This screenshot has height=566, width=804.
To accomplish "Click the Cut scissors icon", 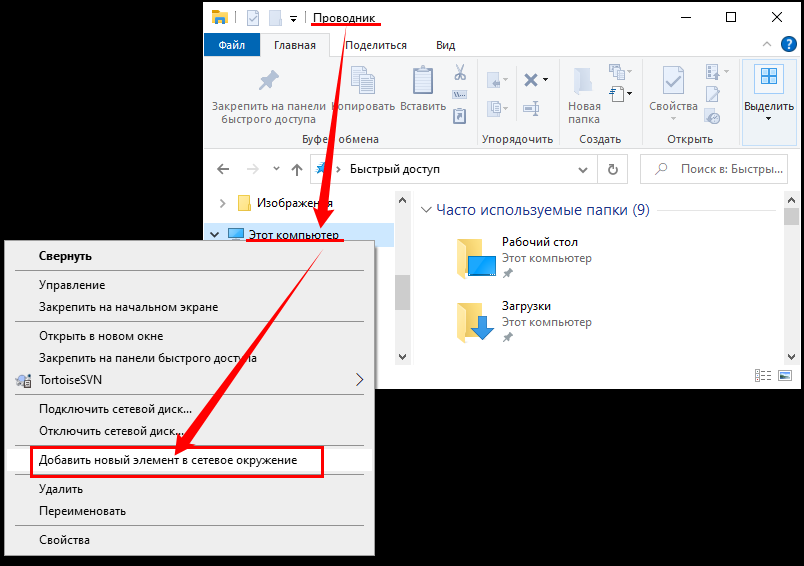I will (x=460, y=73).
